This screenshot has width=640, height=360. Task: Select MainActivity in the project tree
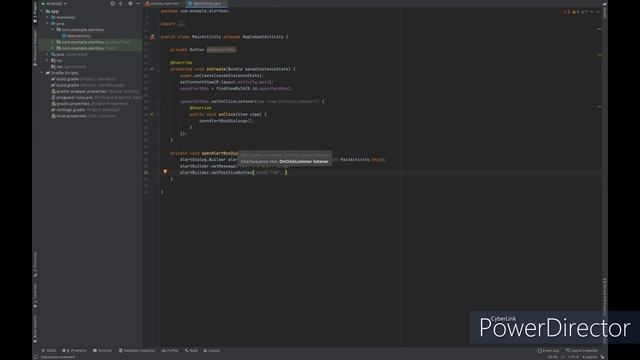click(x=76, y=36)
